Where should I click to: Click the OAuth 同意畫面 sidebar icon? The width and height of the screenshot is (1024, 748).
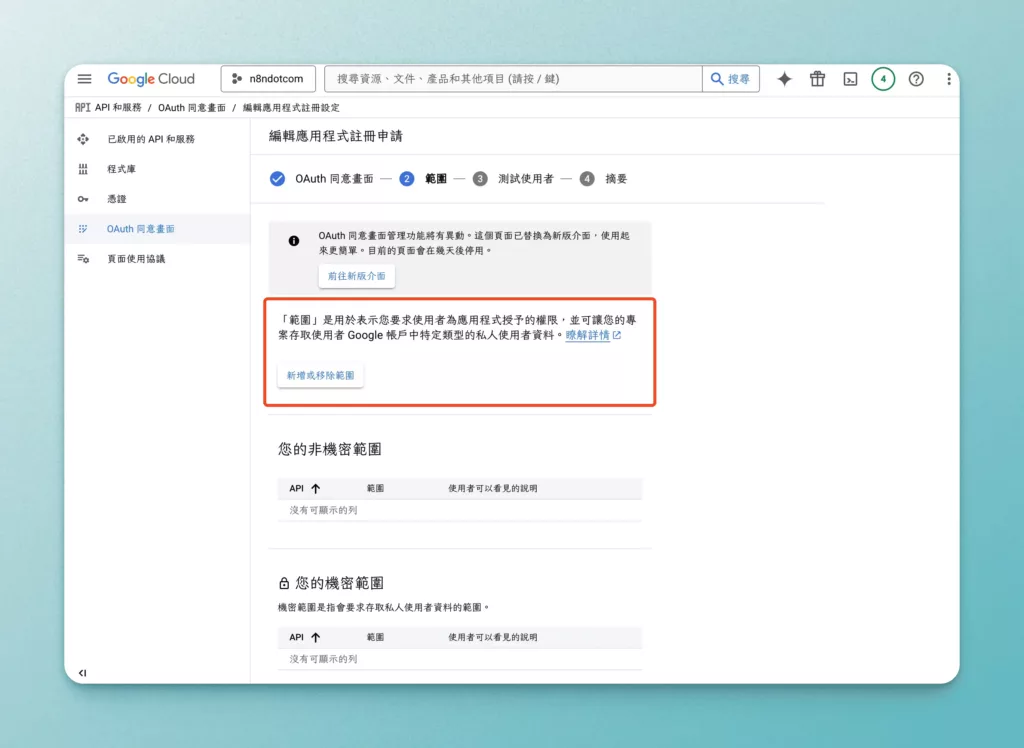83,229
